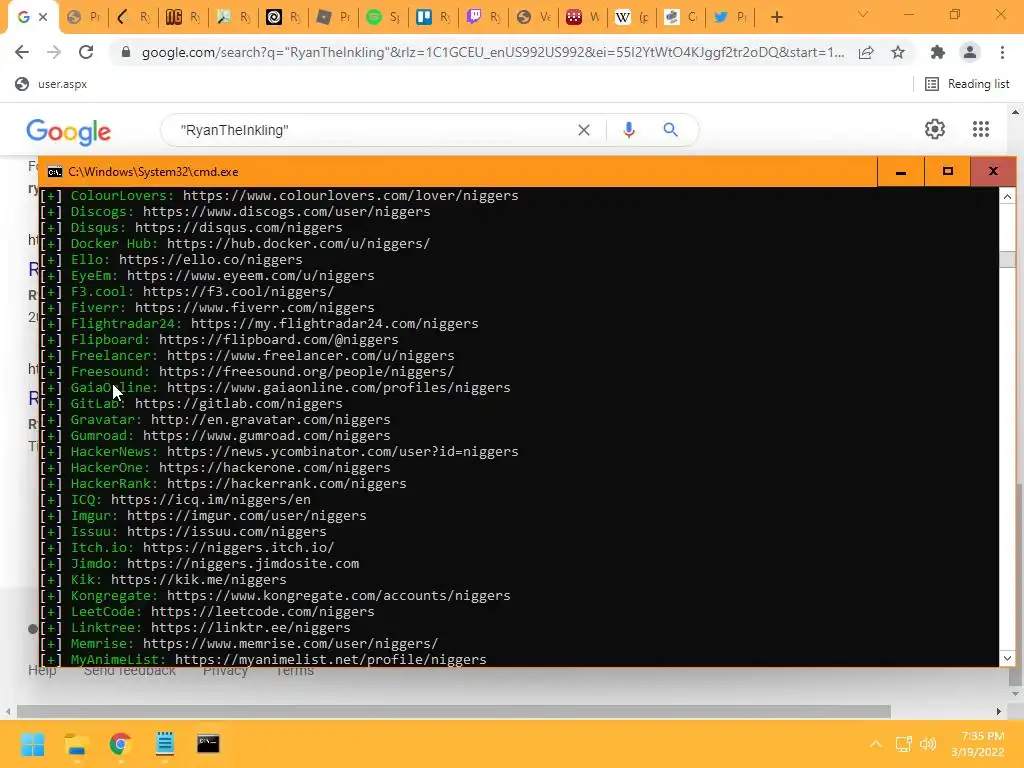Open Chrome's tab search dropdown
The width and height of the screenshot is (1024, 768).
[863, 14]
